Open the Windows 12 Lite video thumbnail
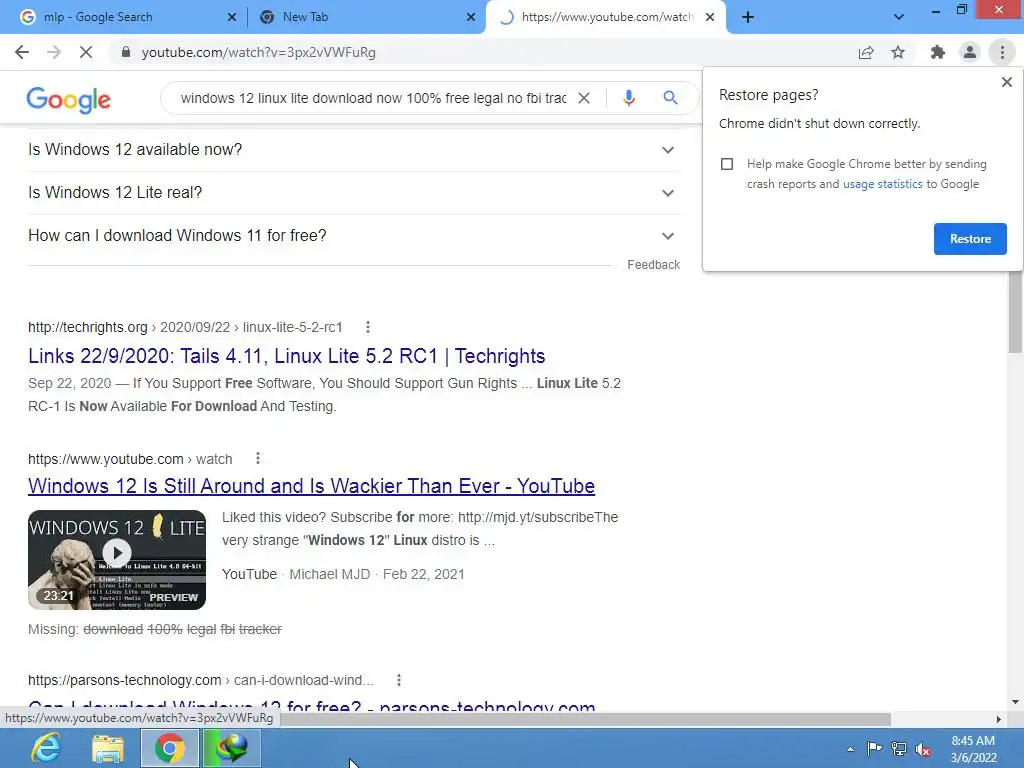1024x768 pixels. coord(117,560)
